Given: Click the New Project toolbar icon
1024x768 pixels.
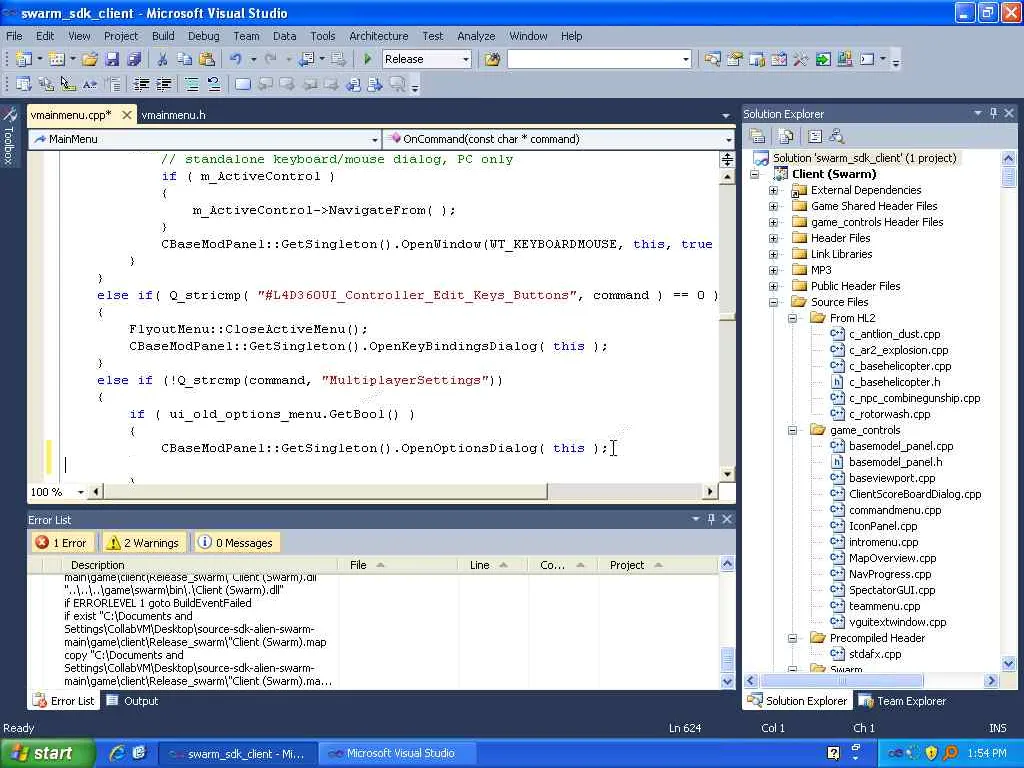Looking at the screenshot, I should coord(24,59).
